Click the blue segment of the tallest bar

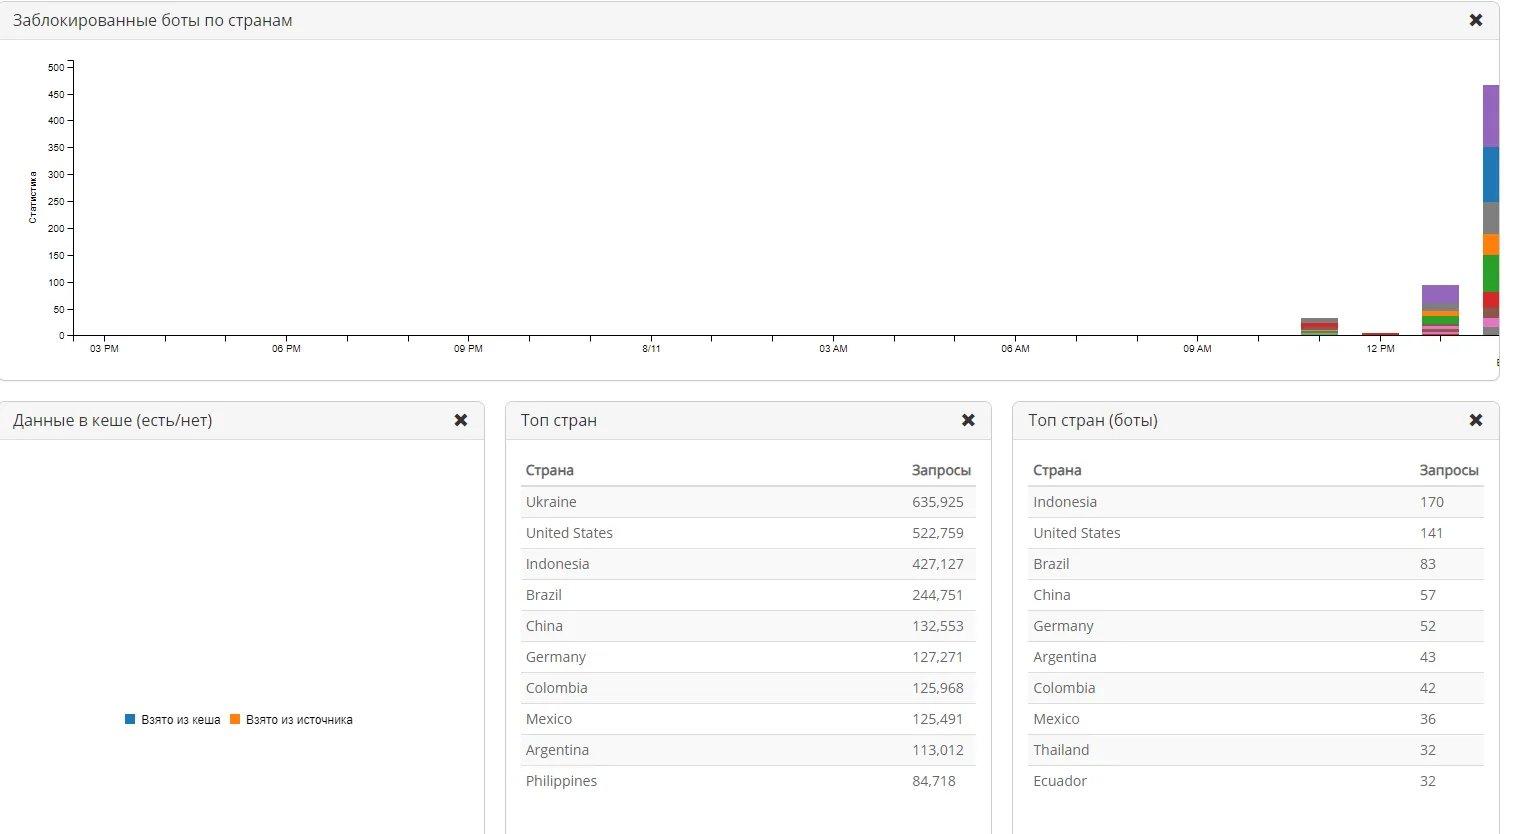click(x=1490, y=174)
